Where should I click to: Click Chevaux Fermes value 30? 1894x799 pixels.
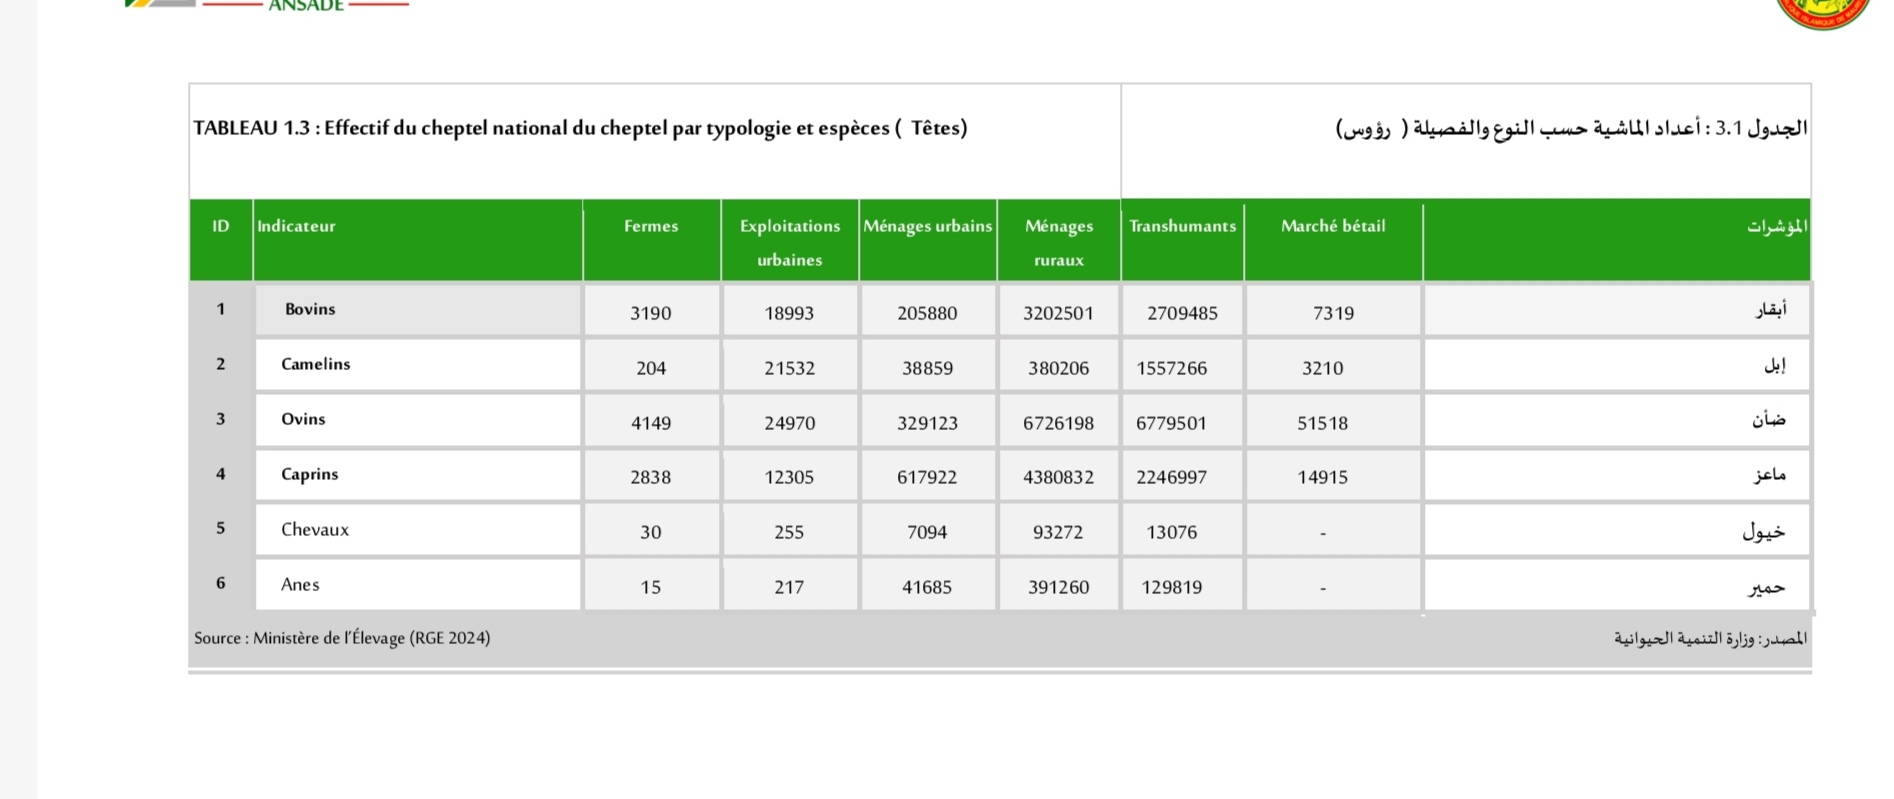tap(651, 532)
